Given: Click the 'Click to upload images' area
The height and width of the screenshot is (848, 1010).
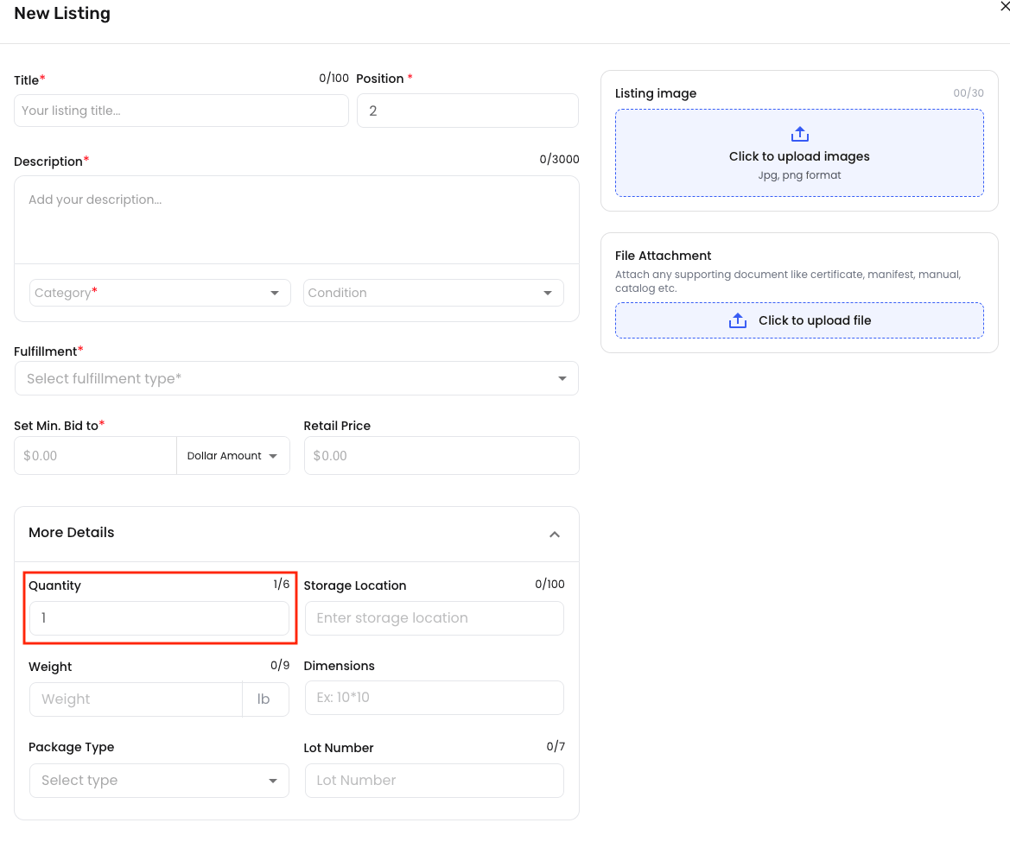Looking at the screenshot, I should (x=799, y=157).
